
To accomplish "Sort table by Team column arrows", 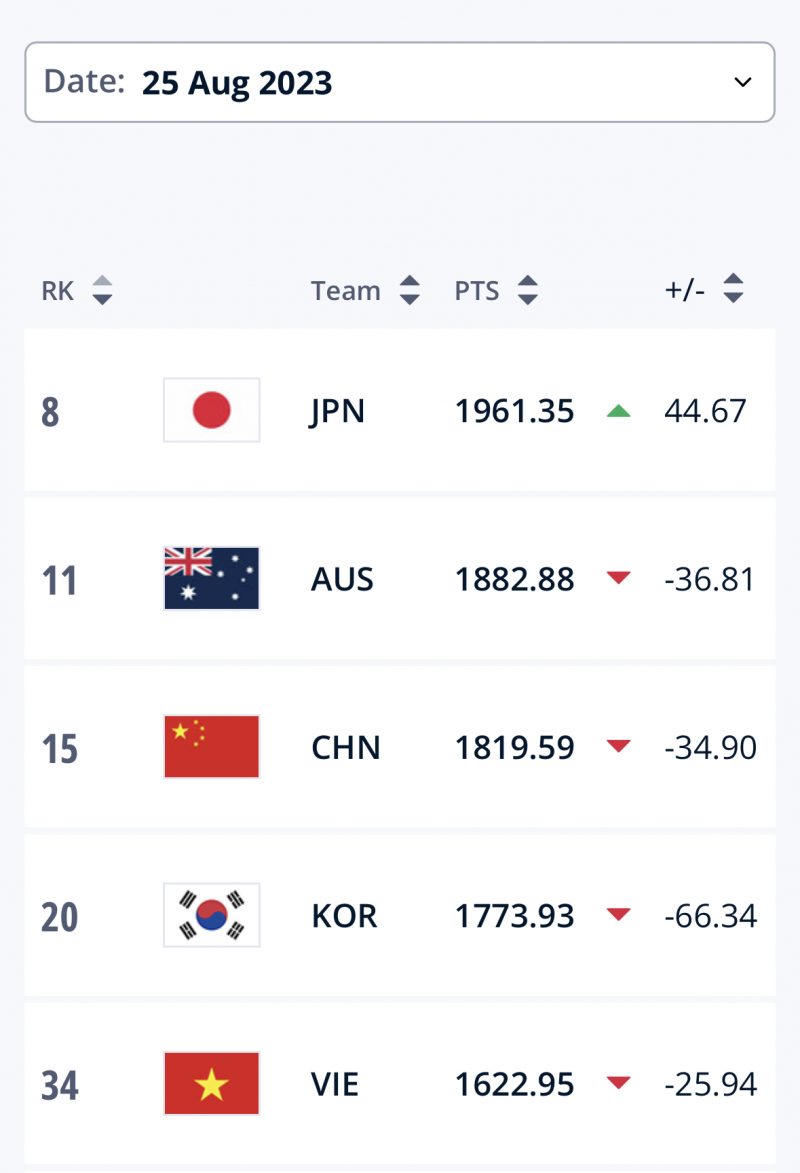I will (409, 290).
